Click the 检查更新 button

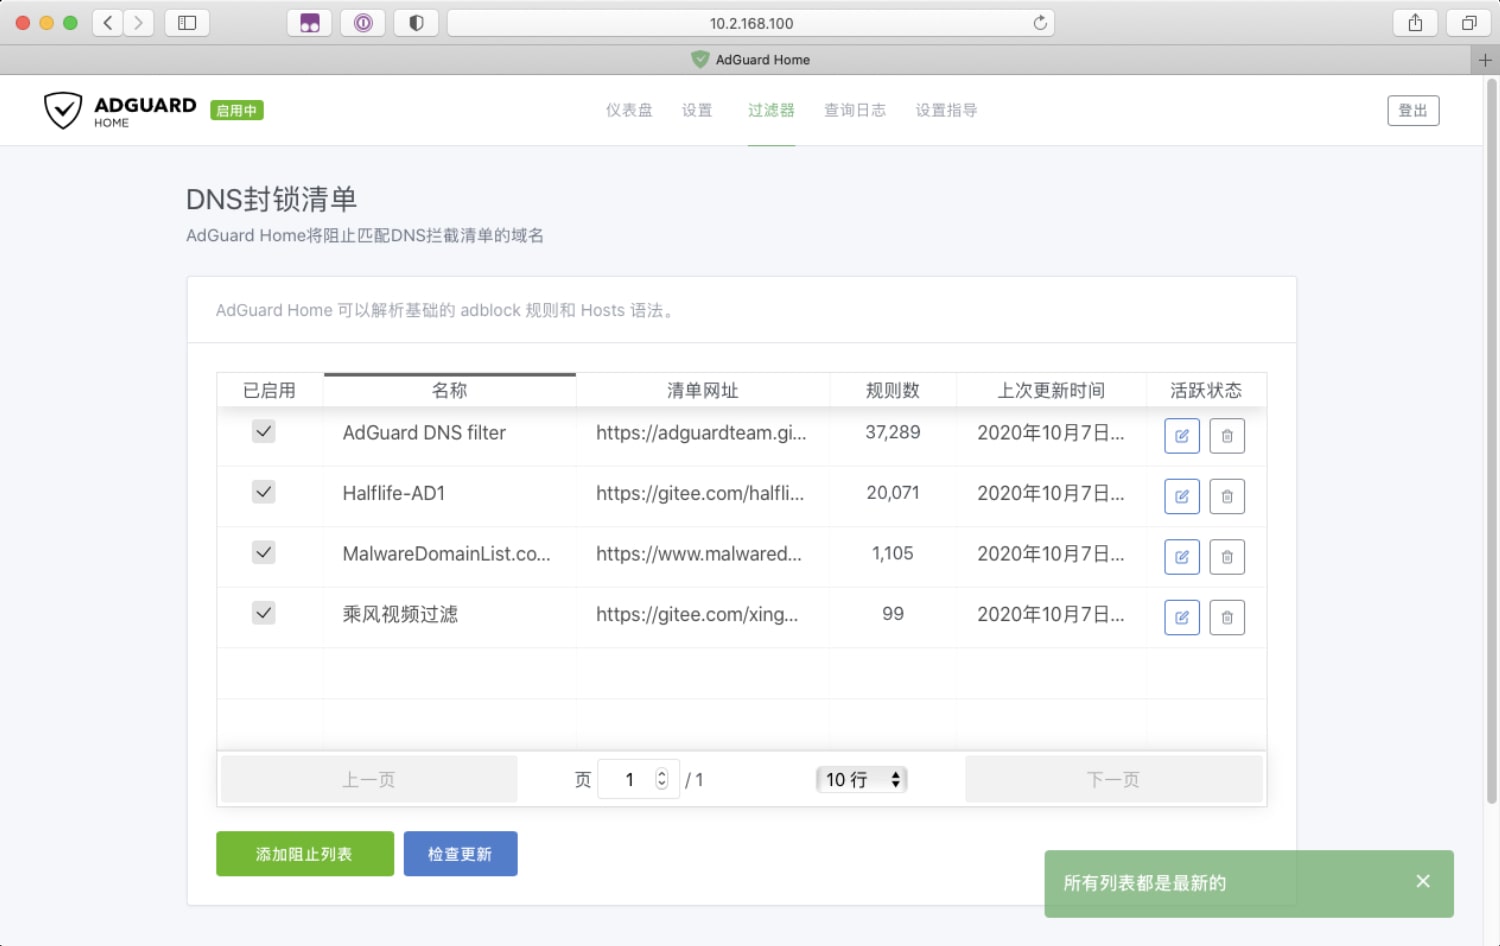pyautogui.click(x=460, y=853)
